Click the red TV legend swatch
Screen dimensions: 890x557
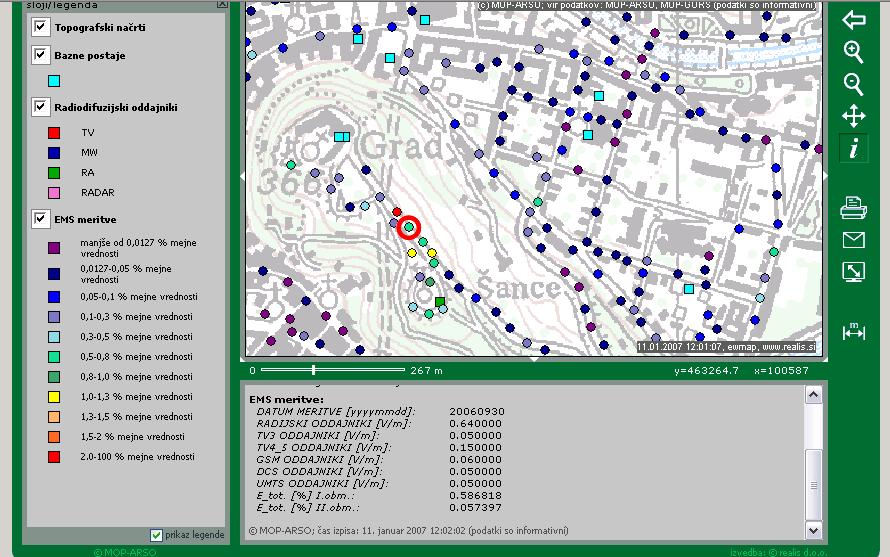point(54,133)
